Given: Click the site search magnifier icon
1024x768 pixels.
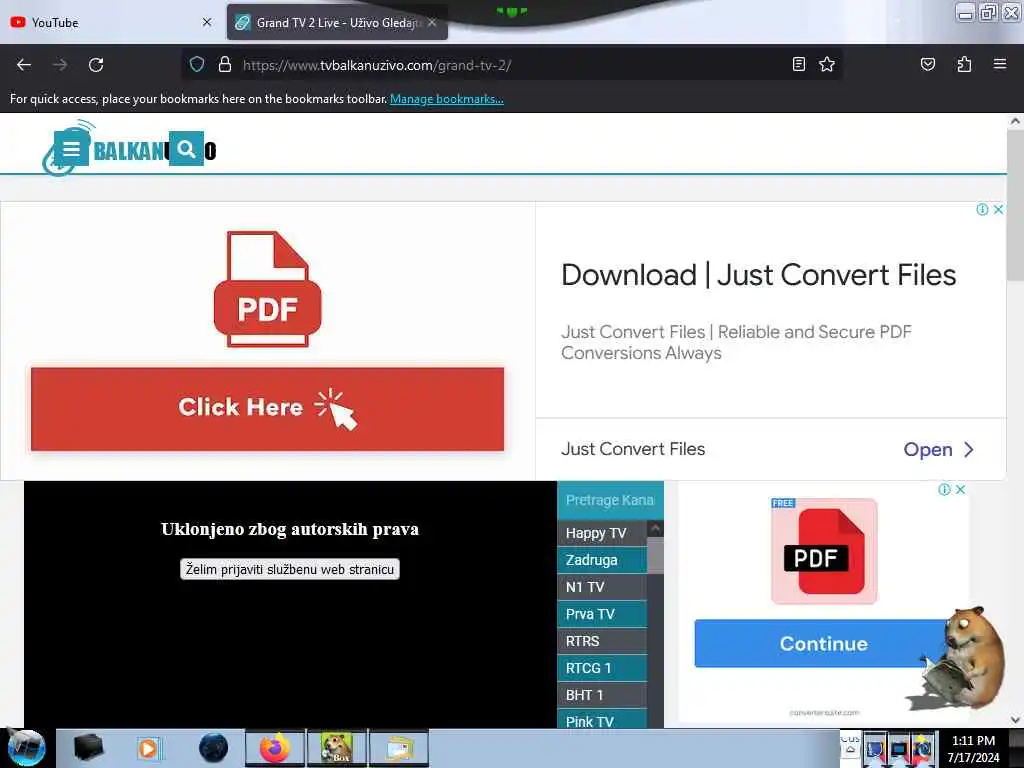Looking at the screenshot, I should coord(186,149).
